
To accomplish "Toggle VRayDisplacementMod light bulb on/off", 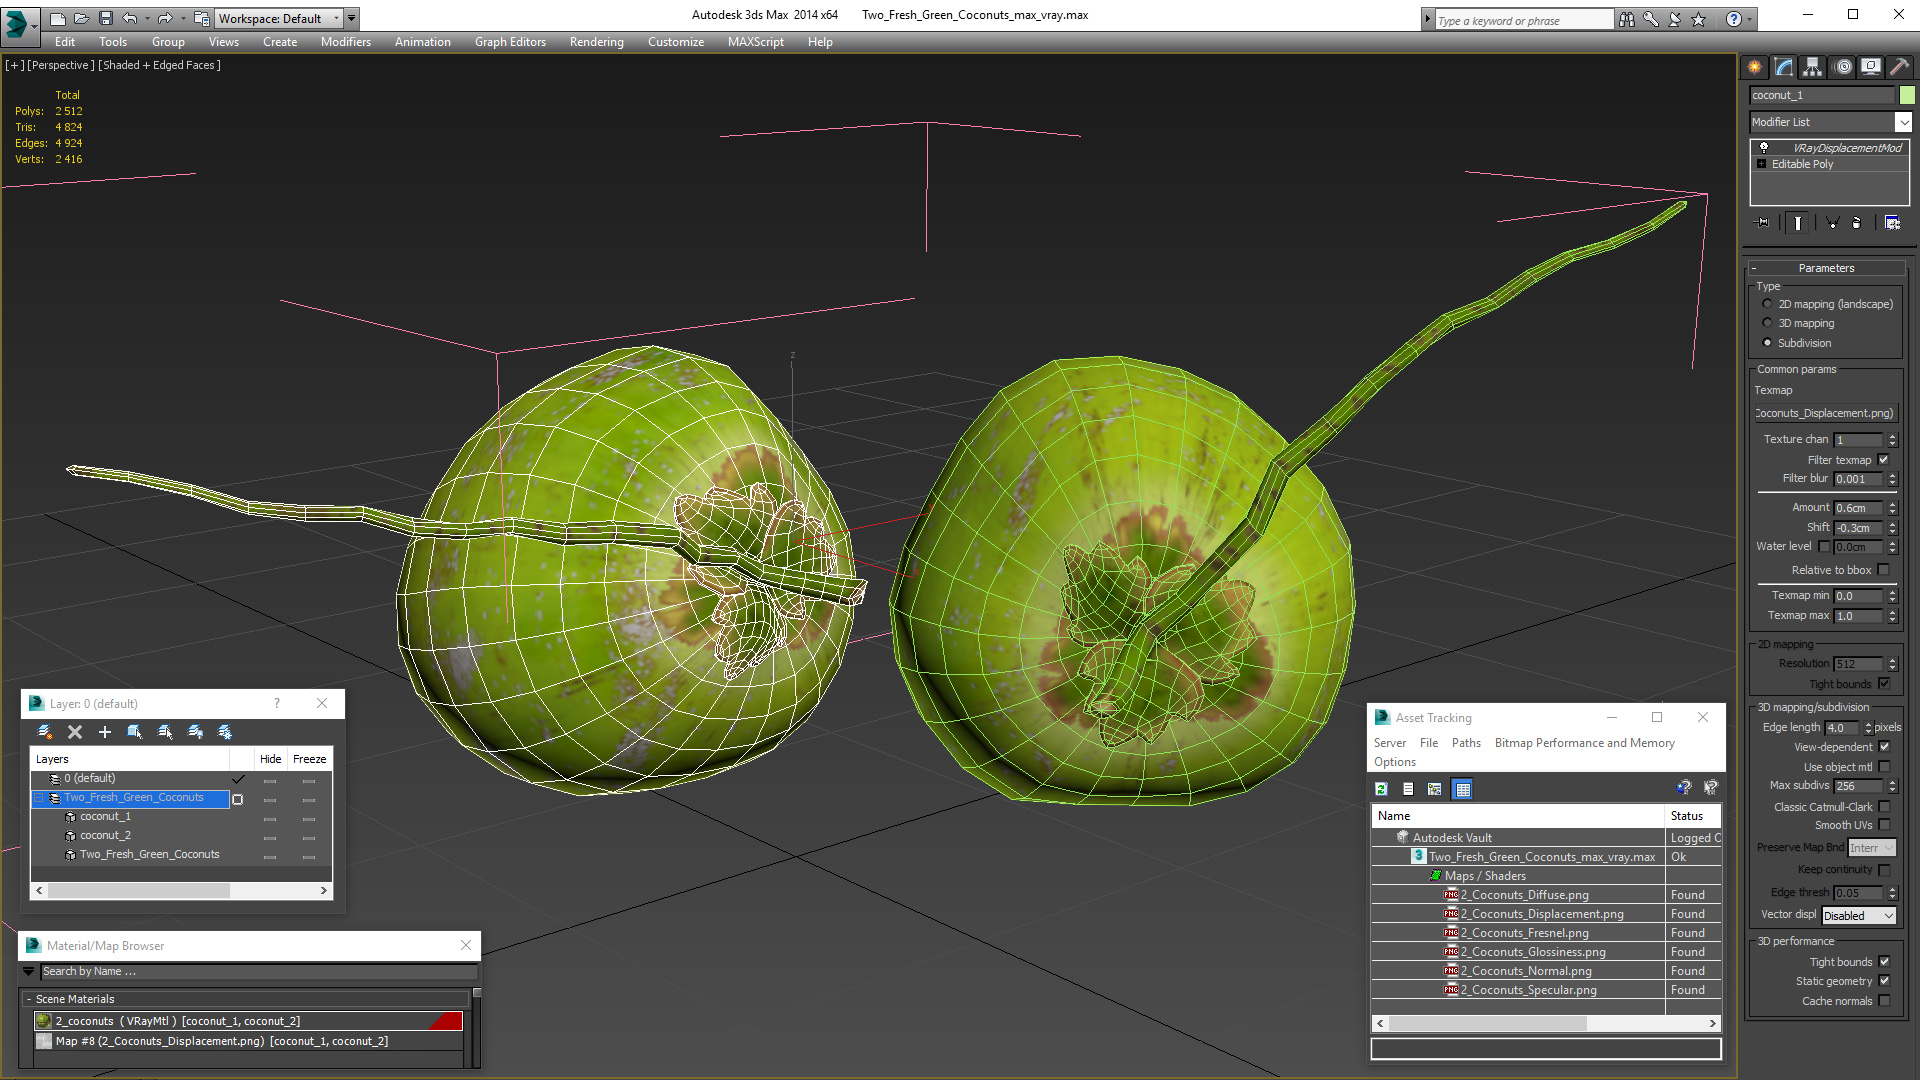I will pyautogui.click(x=1764, y=148).
